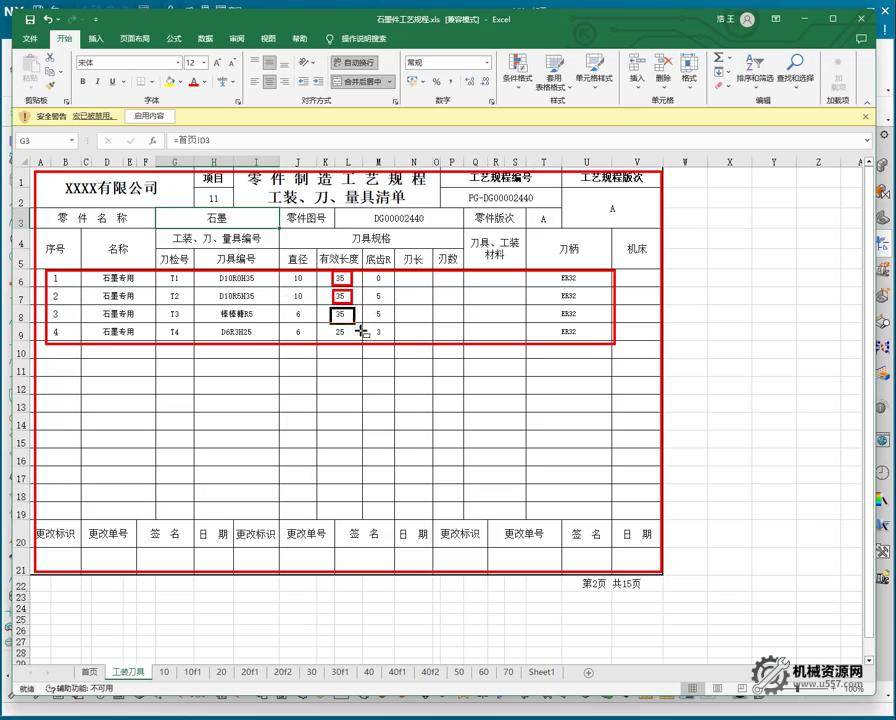This screenshot has height=720, width=896.
Task: Expand the number format combo box
Action: [x=487, y=62]
